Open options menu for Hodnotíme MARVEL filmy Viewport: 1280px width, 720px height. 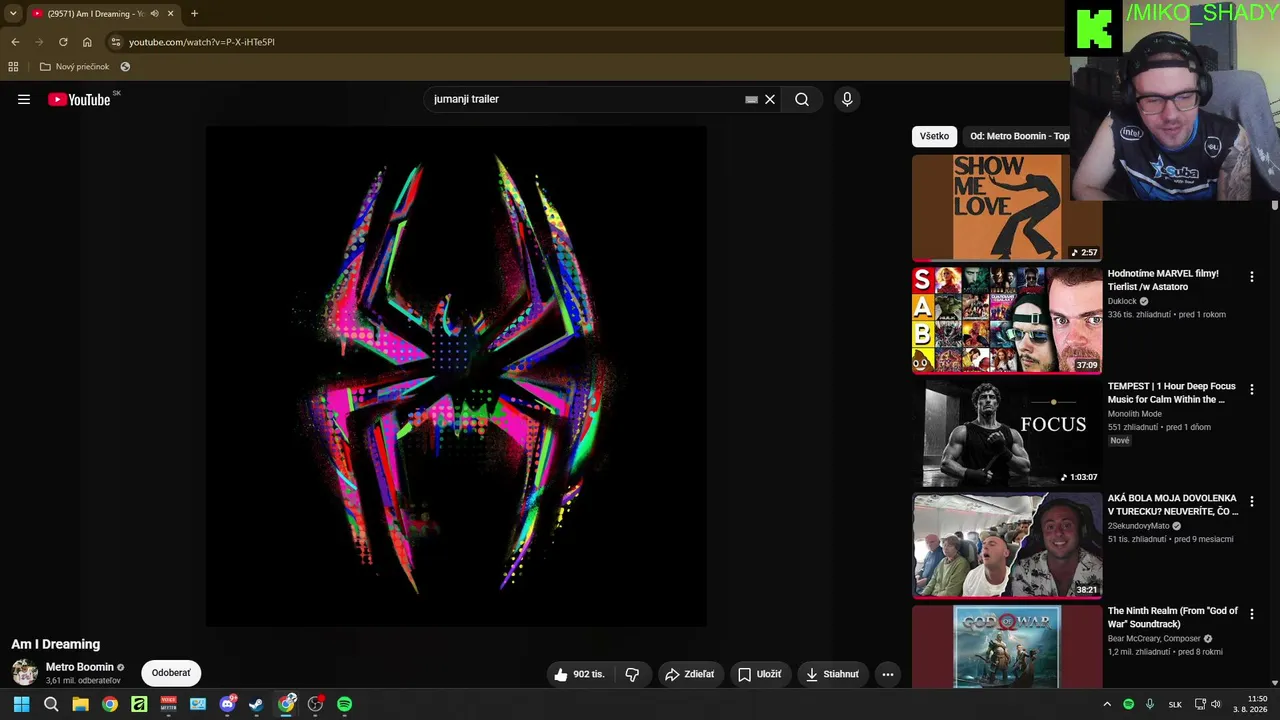(1251, 277)
